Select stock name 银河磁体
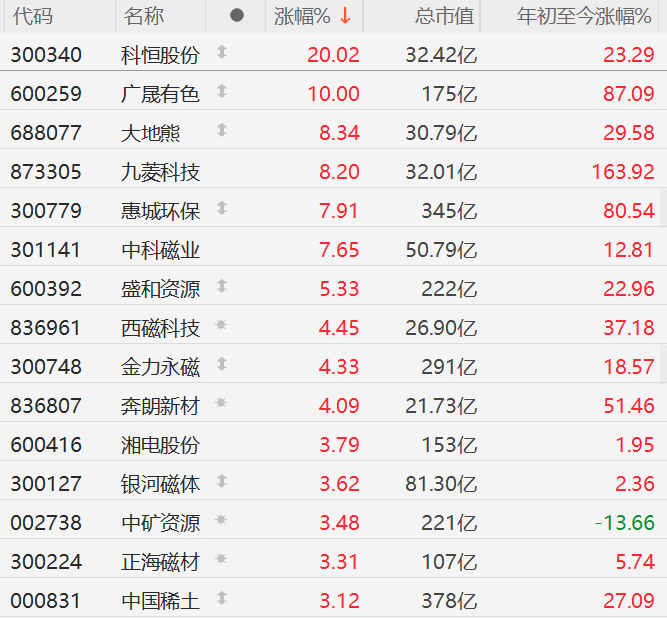This screenshot has width=667, height=618. pos(160,484)
